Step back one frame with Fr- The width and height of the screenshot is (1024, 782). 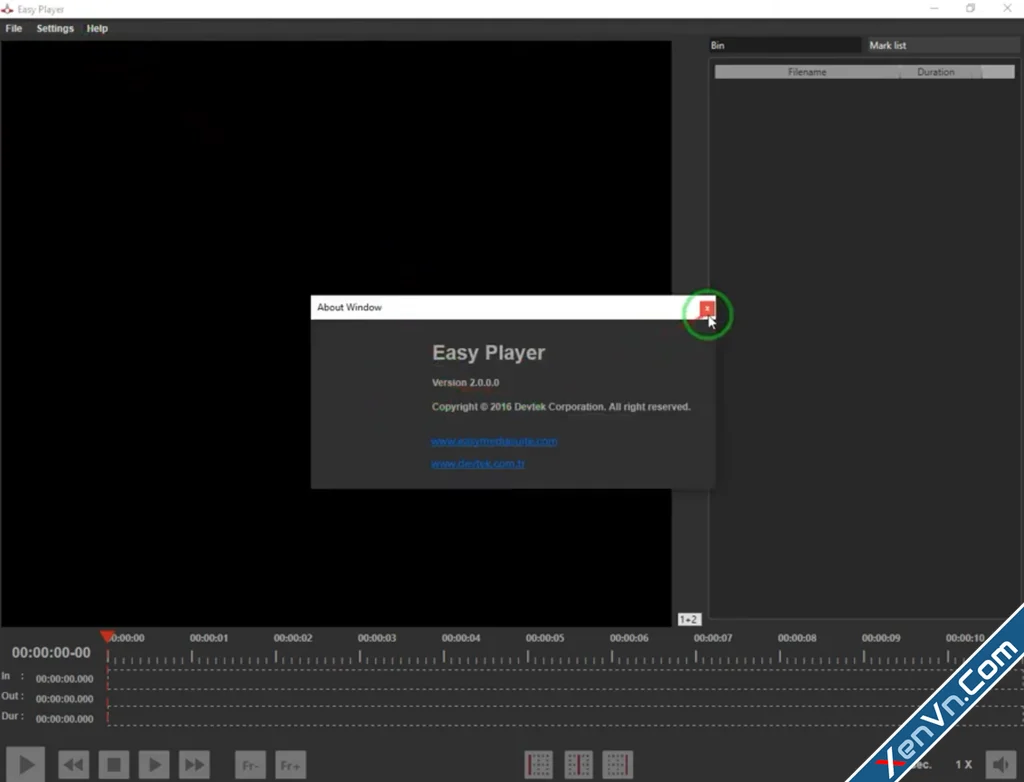pyautogui.click(x=250, y=765)
